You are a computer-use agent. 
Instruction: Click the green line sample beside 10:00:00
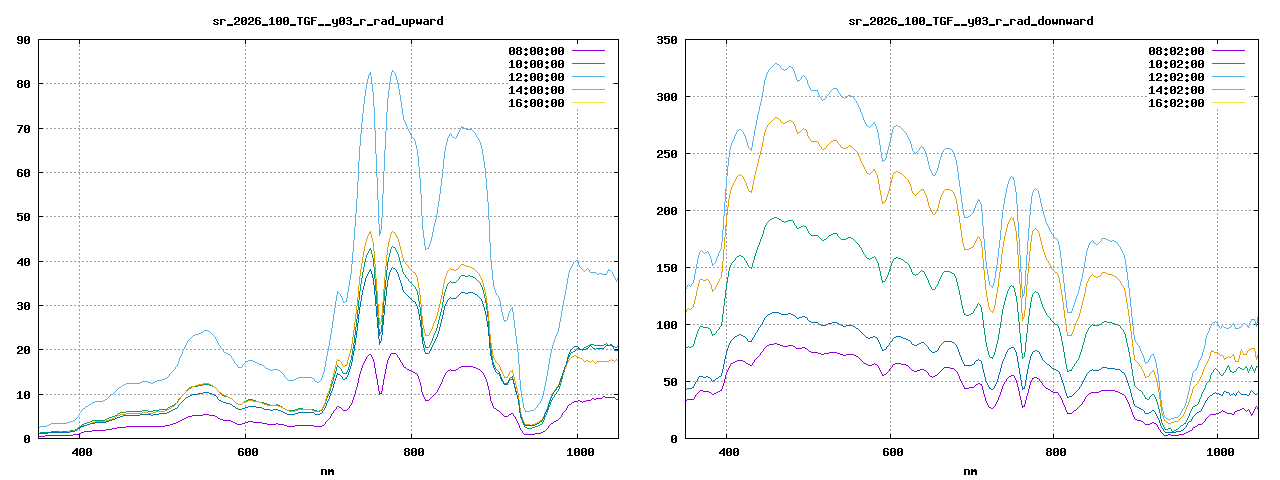pyautogui.click(x=589, y=64)
